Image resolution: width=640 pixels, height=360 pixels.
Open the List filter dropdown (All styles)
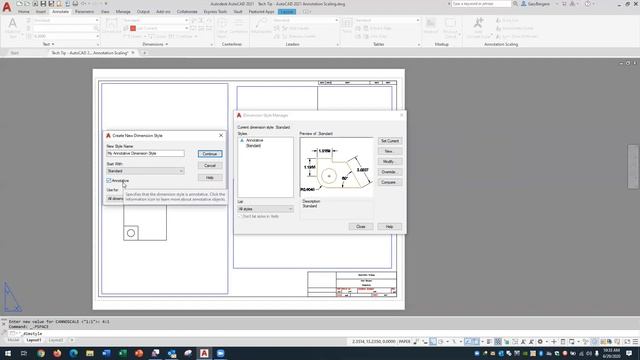[x=265, y=209]
